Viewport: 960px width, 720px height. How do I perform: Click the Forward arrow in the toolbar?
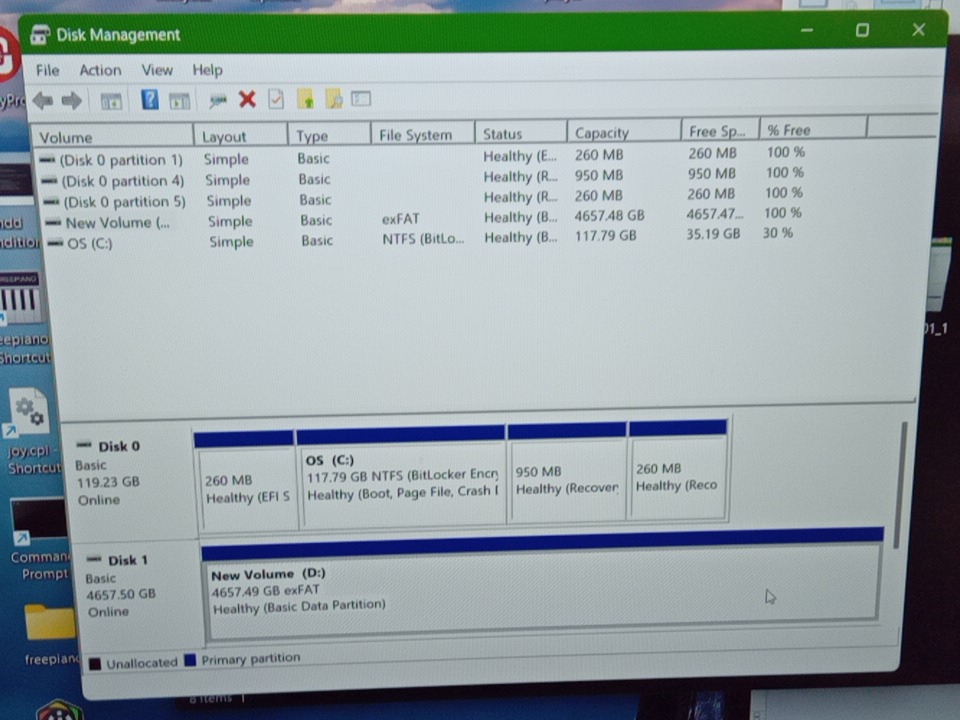(x=72, y=100)
